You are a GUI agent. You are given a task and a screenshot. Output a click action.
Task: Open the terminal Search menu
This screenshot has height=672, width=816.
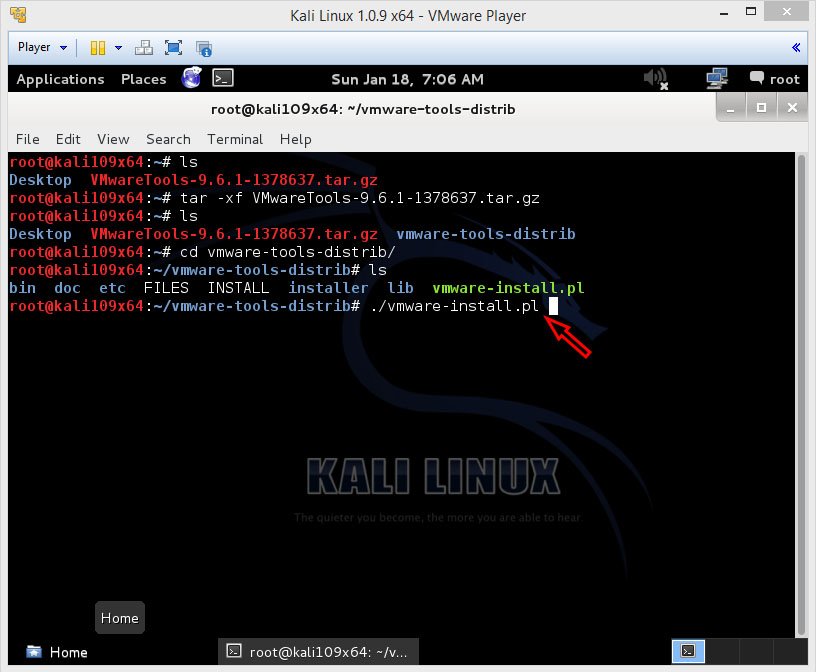coord(168,140)
